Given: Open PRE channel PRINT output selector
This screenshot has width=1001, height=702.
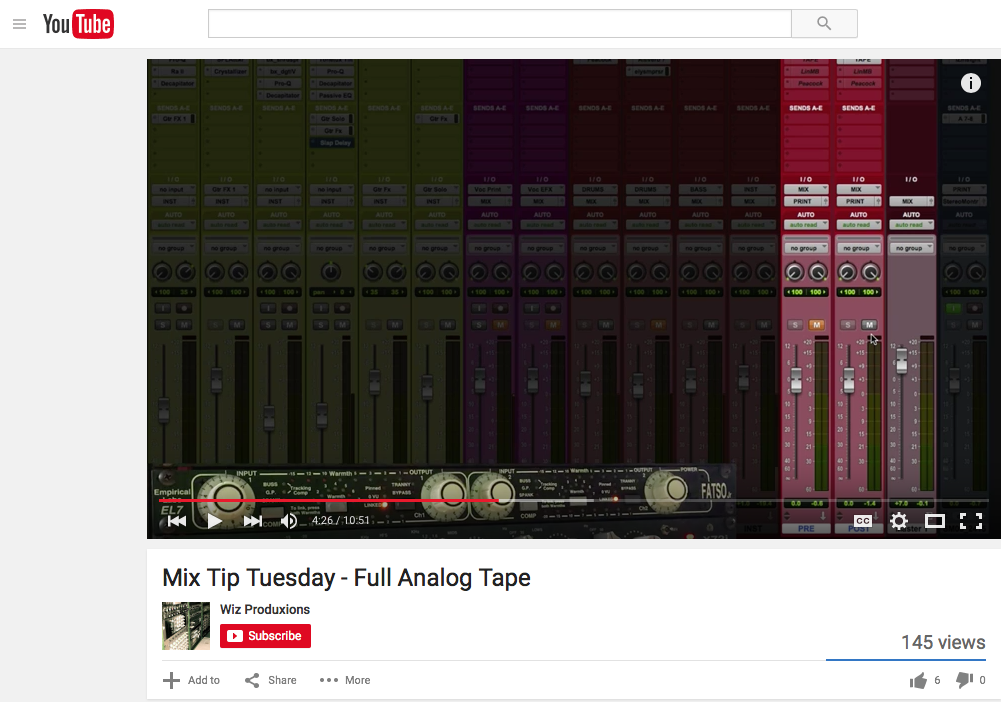Looking at the screenshot, I should click(x=806, y=201).
